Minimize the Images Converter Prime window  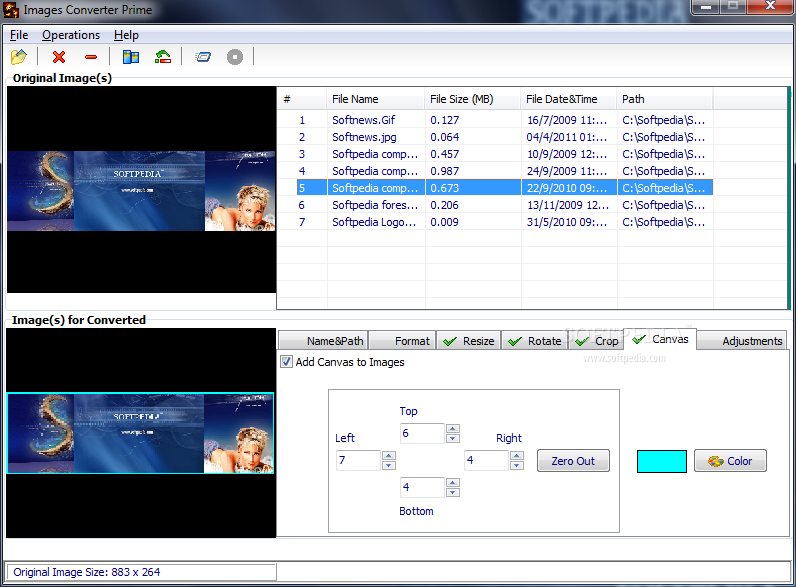(x=706, y=7)
